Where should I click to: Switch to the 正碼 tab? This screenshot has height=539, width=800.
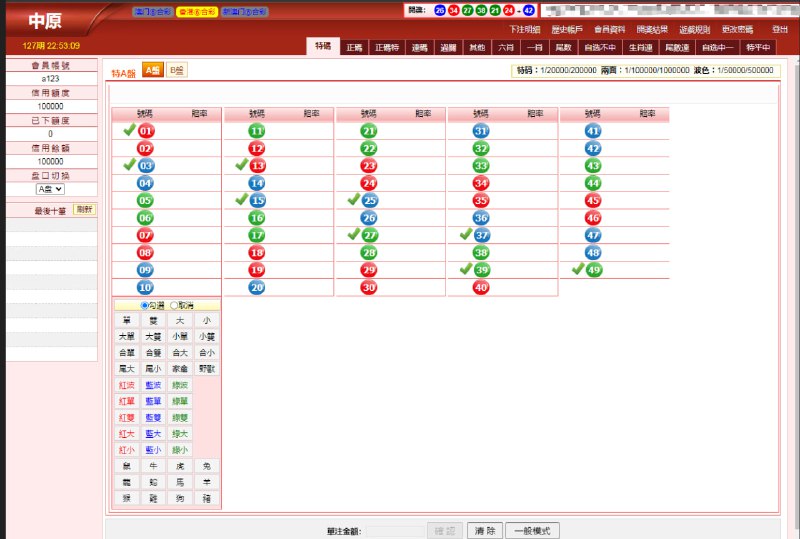(354, 47)
